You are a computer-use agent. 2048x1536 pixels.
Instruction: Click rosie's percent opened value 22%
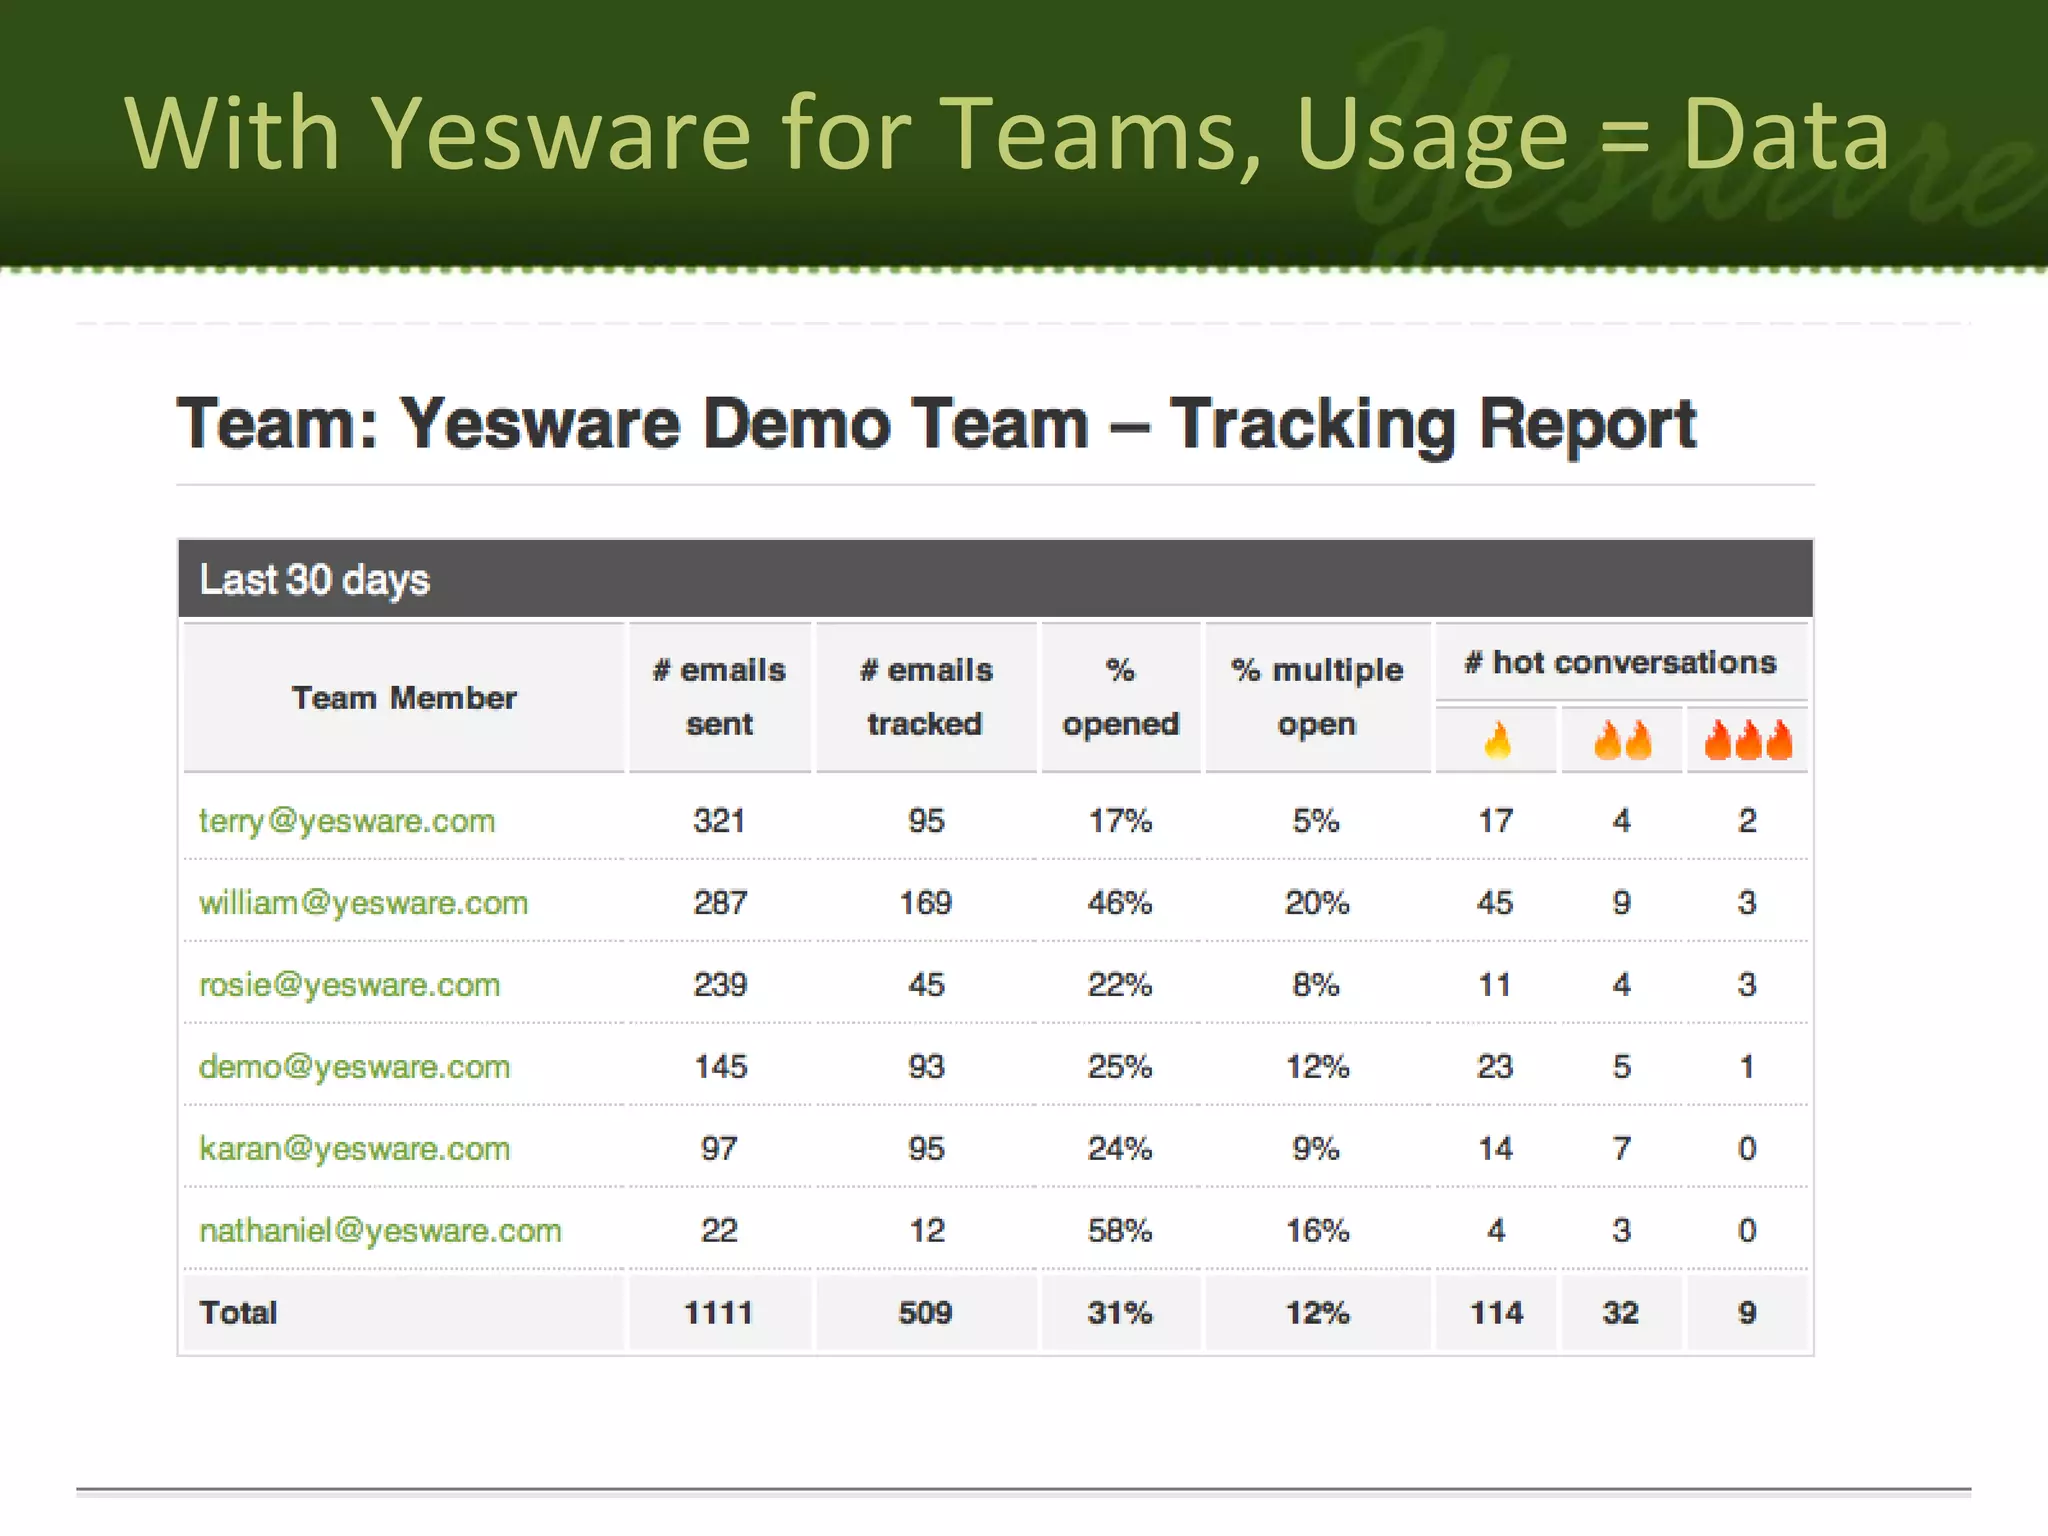(x=1120, y=985)
